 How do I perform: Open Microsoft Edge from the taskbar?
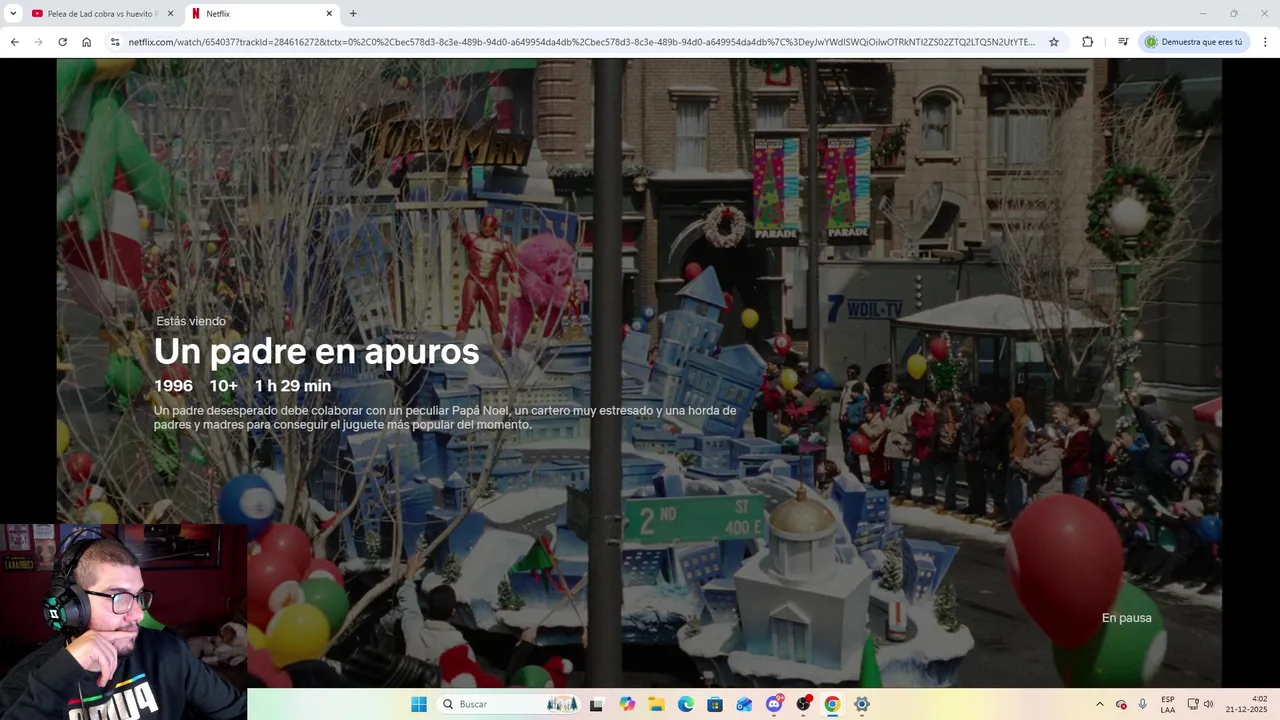[x=686, y=704]
